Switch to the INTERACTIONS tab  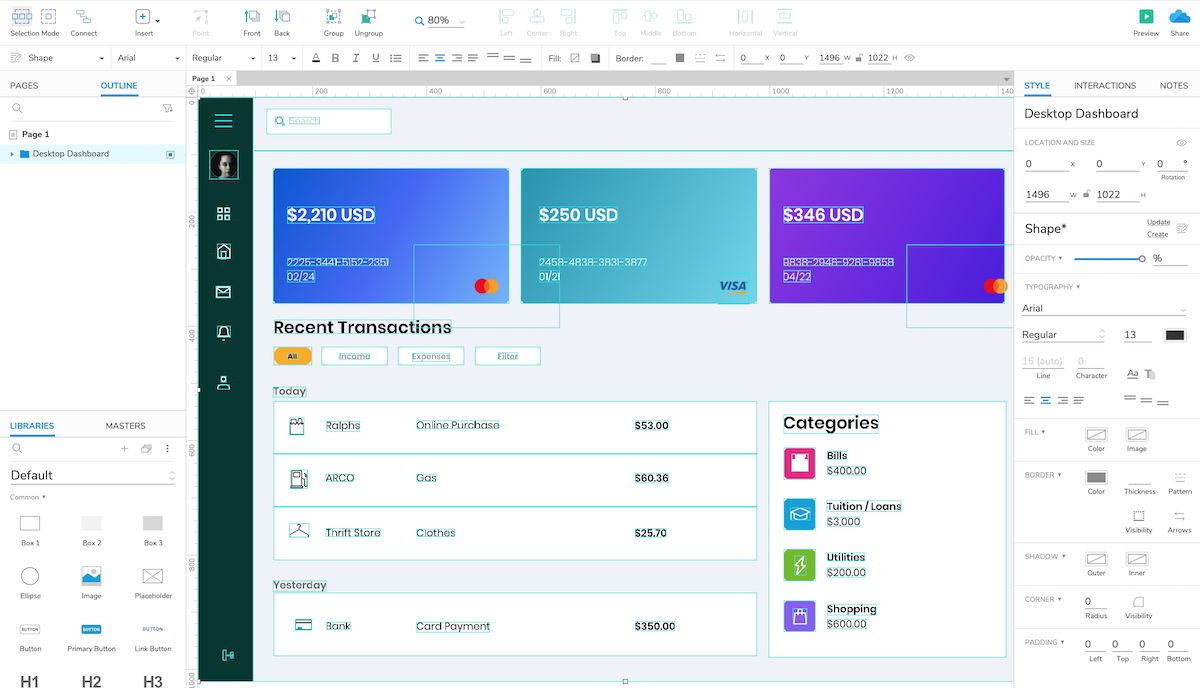click(1104, 85)
